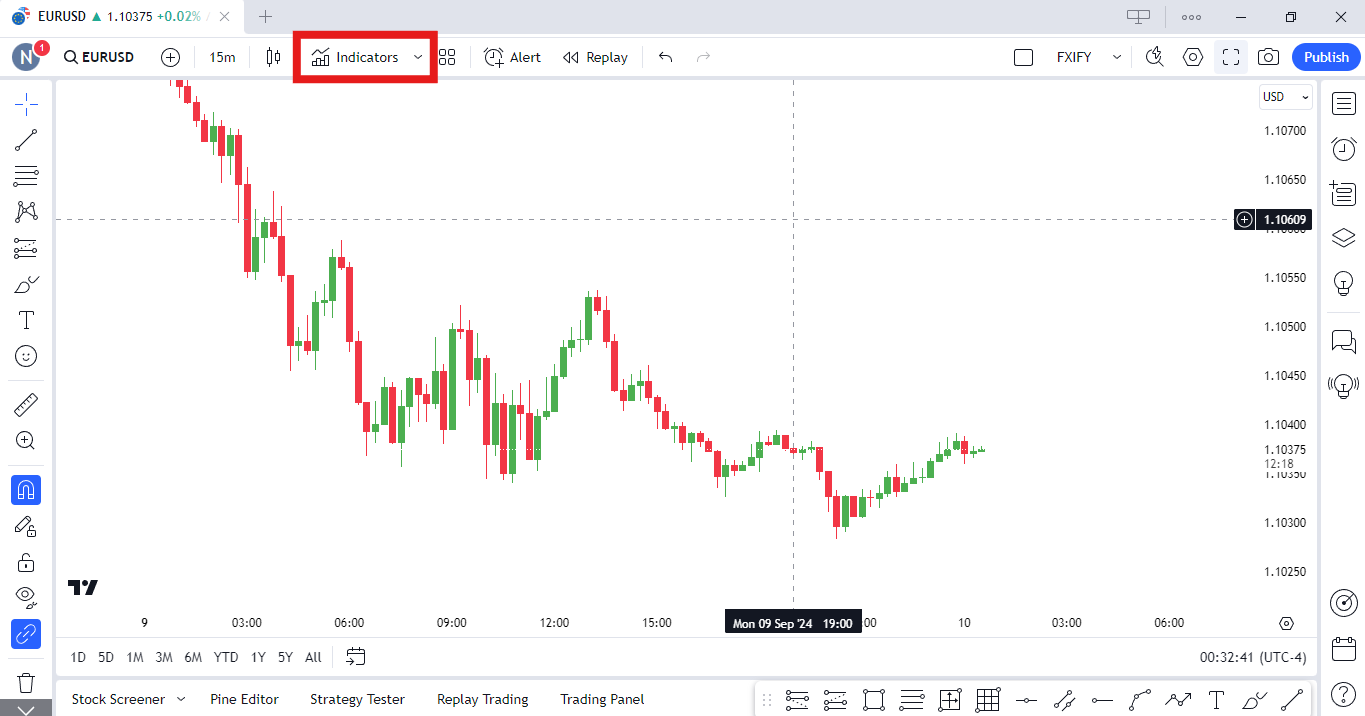Expand the Stock Screener dropdown arrow
The width and height of the screenshot is (1365, 716).
[181, 699]
